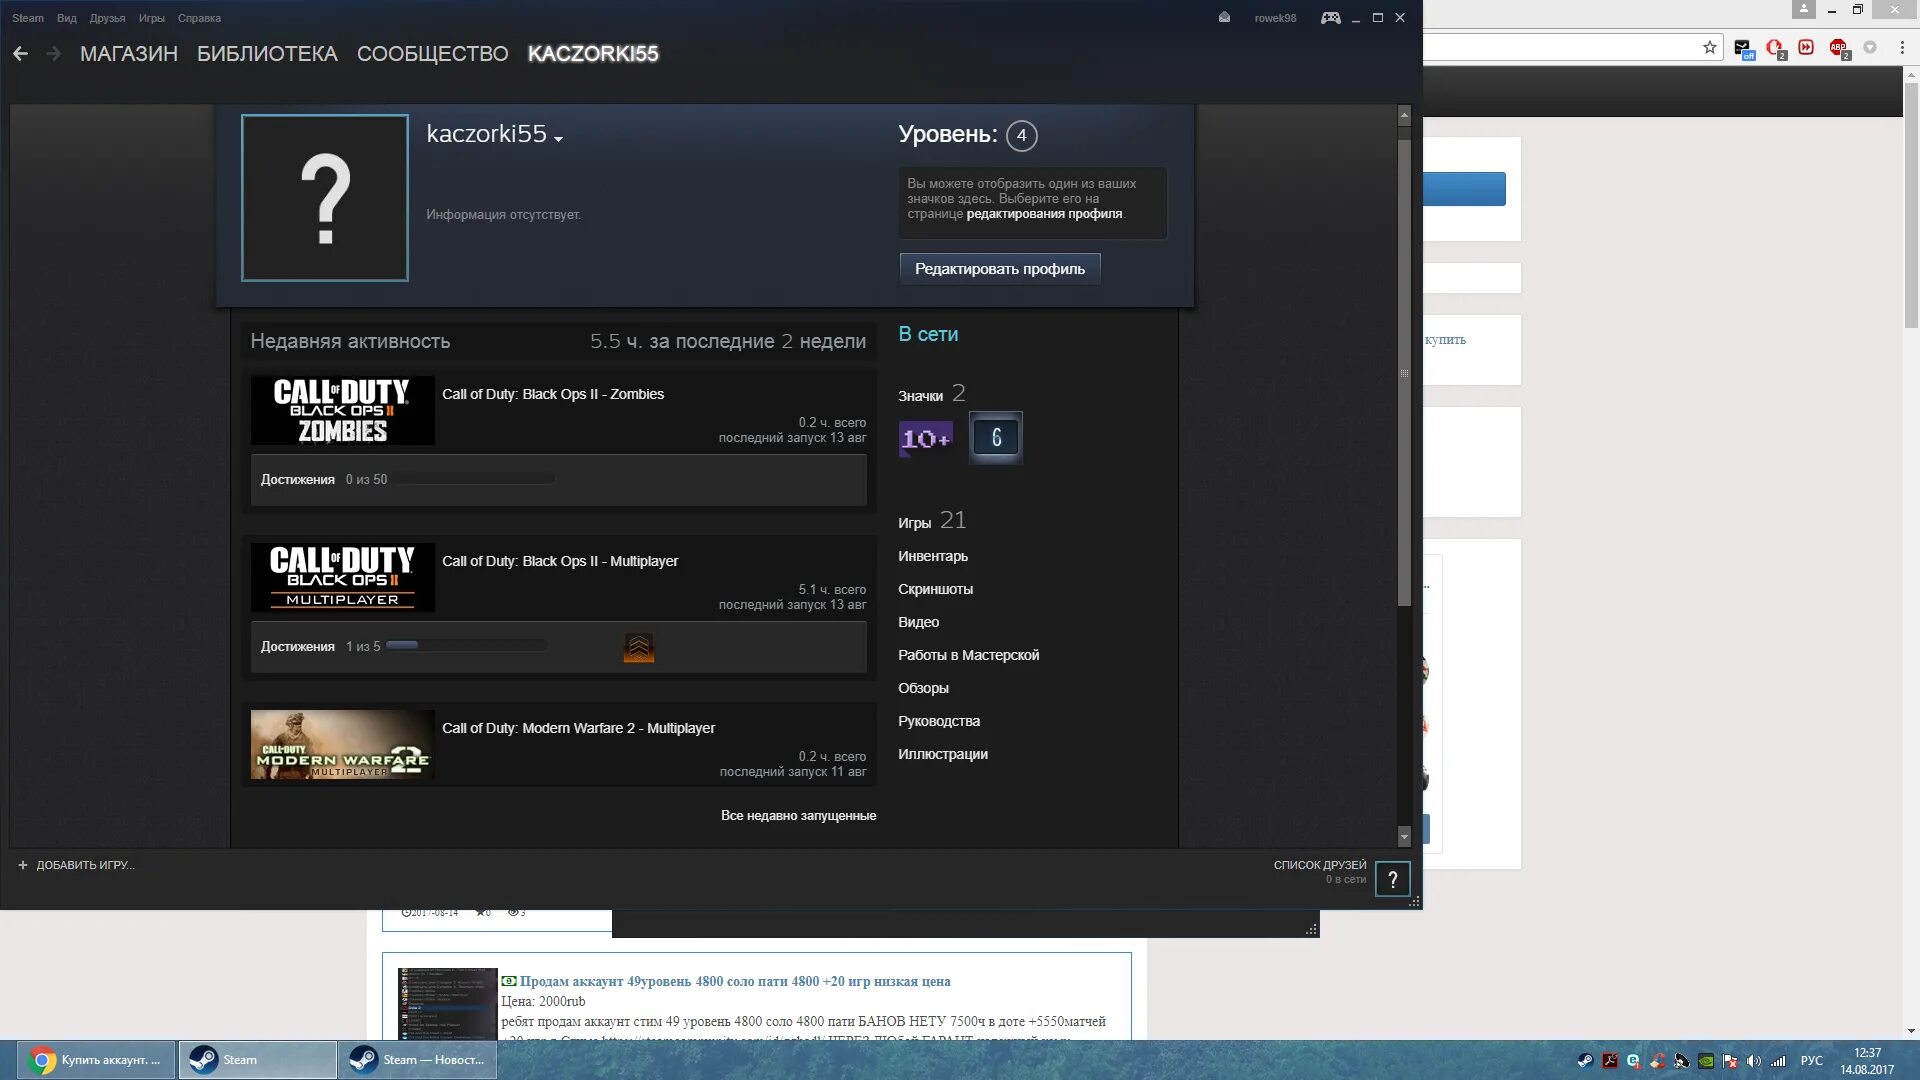Bookmark page with Chrome star icon

pos(1710,47)
